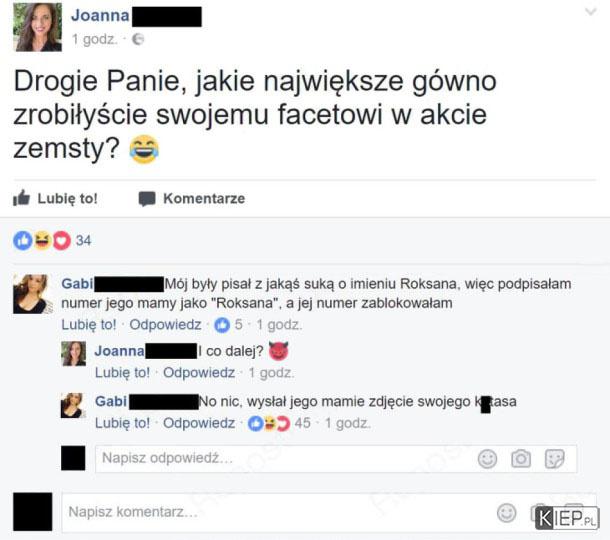Click the public globe privacy icon
610x540 pixels.
click(x=138, y=39)
